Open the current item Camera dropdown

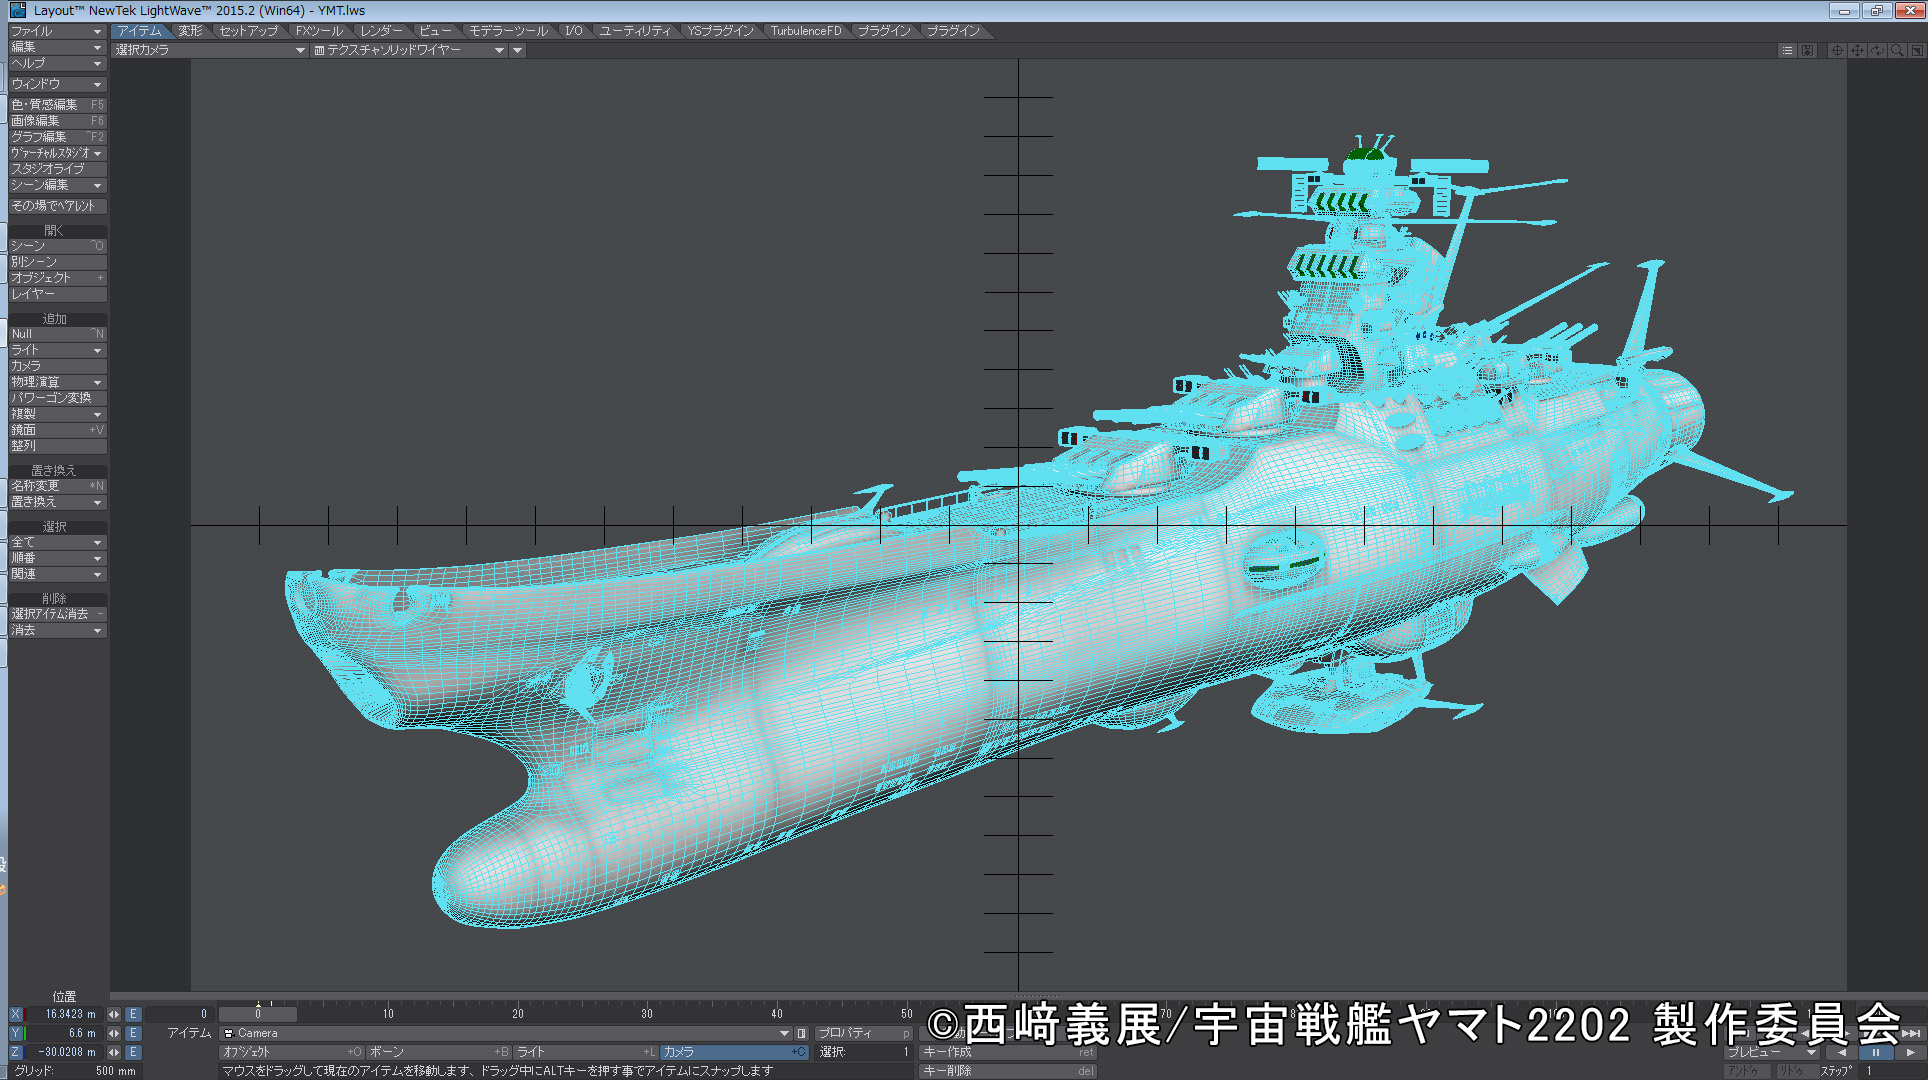pos(506,1033)
